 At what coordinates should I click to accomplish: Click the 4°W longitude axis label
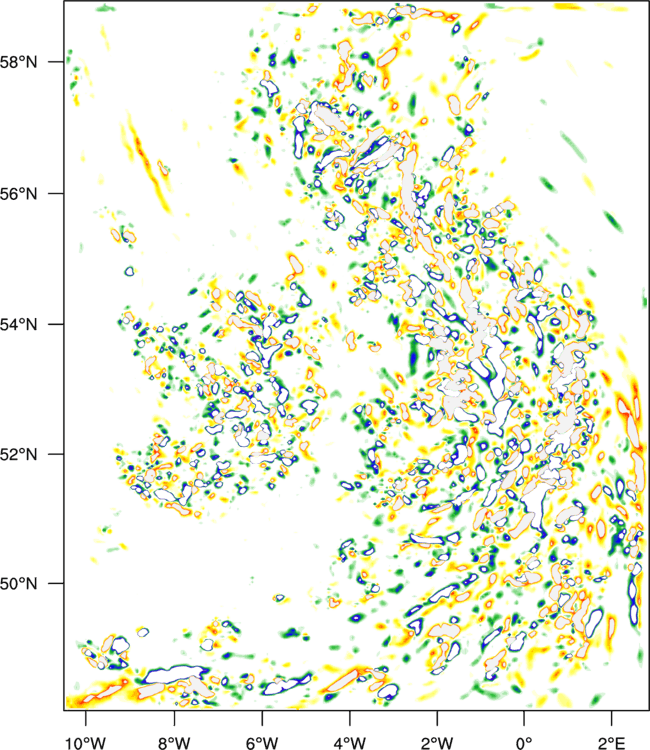tap(350, 743)
